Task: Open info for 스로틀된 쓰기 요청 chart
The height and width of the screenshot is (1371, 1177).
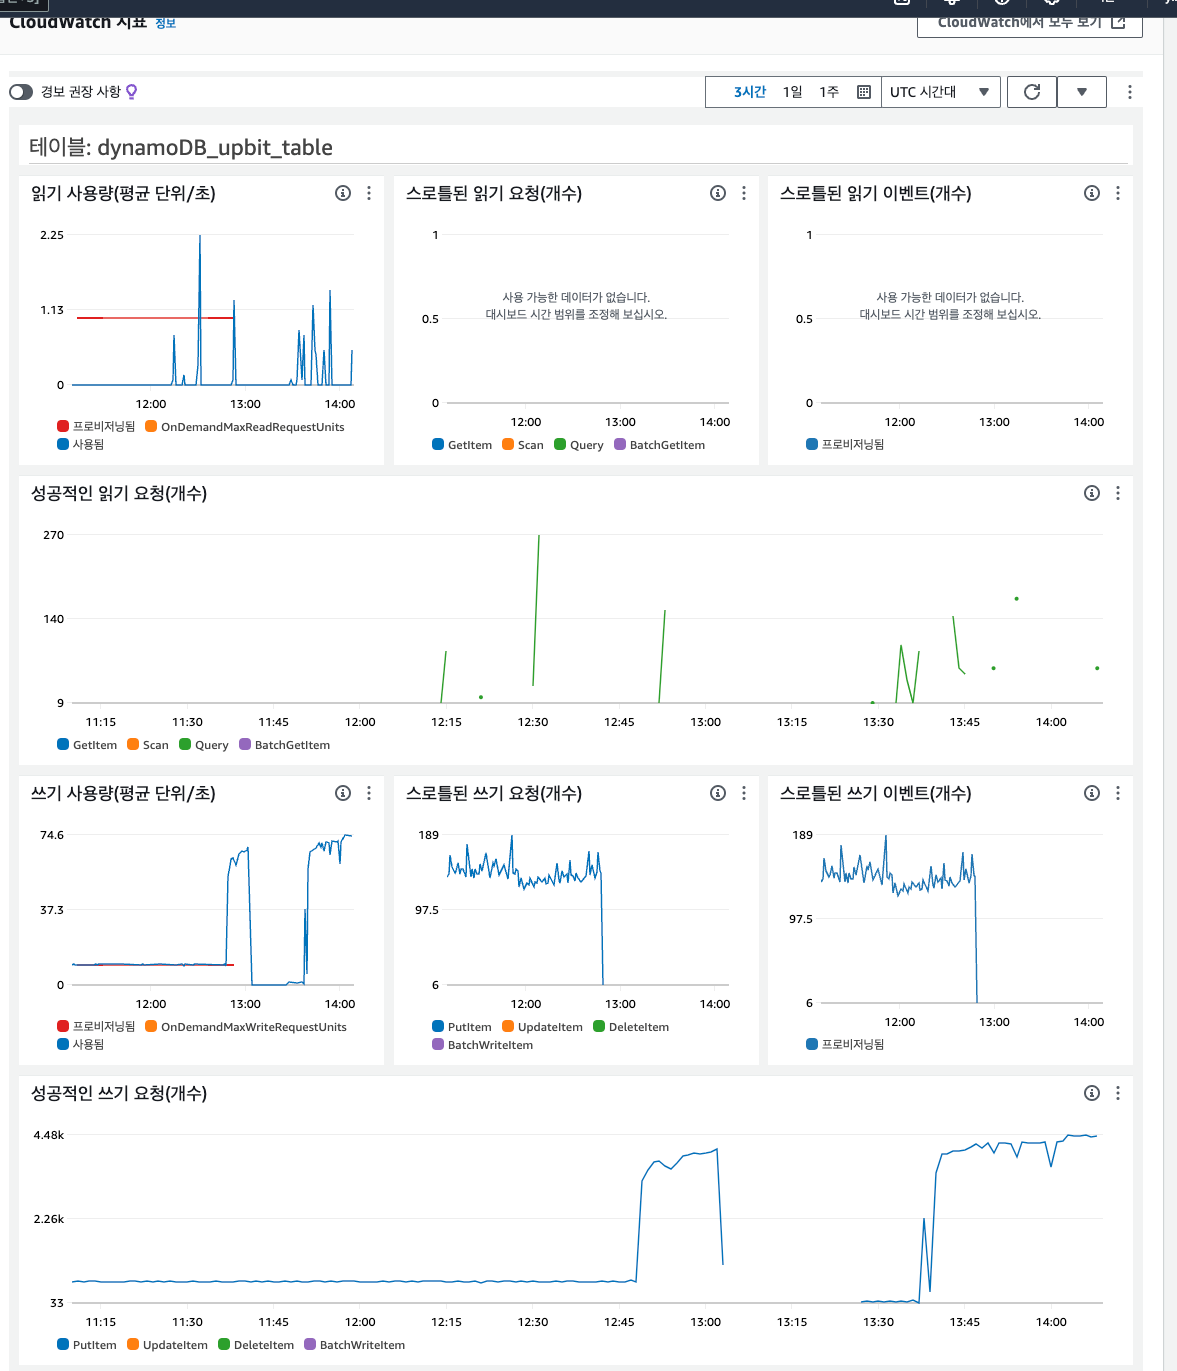Action: pos(718,793)
